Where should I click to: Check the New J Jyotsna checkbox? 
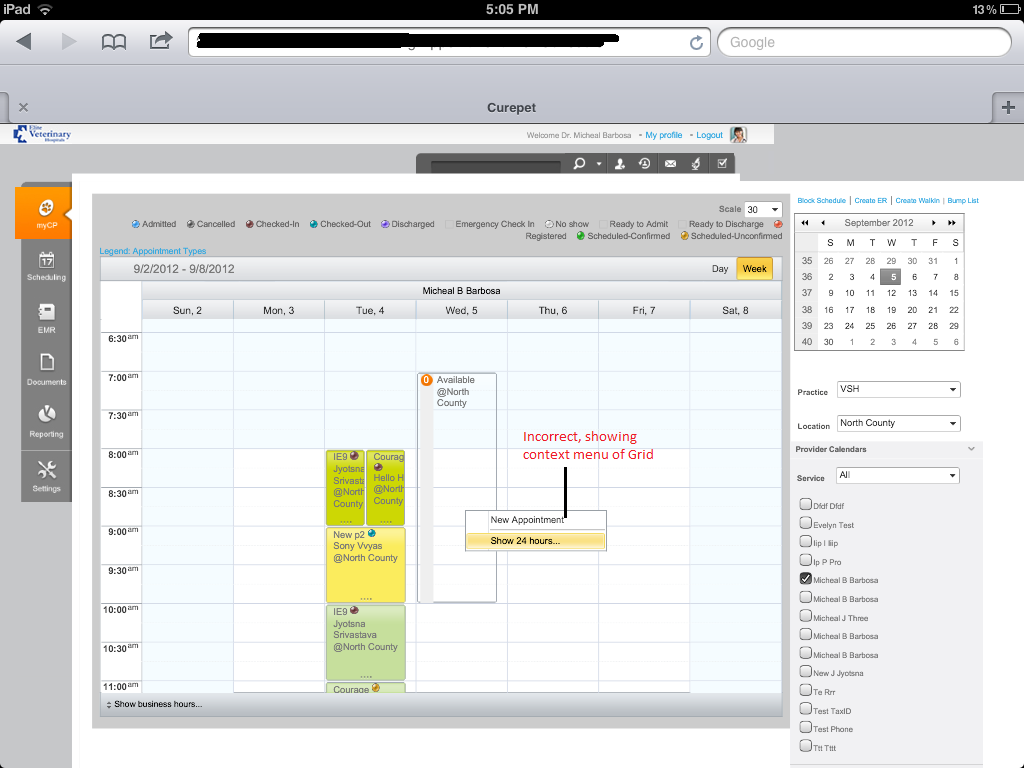click(x=805, y=671)
